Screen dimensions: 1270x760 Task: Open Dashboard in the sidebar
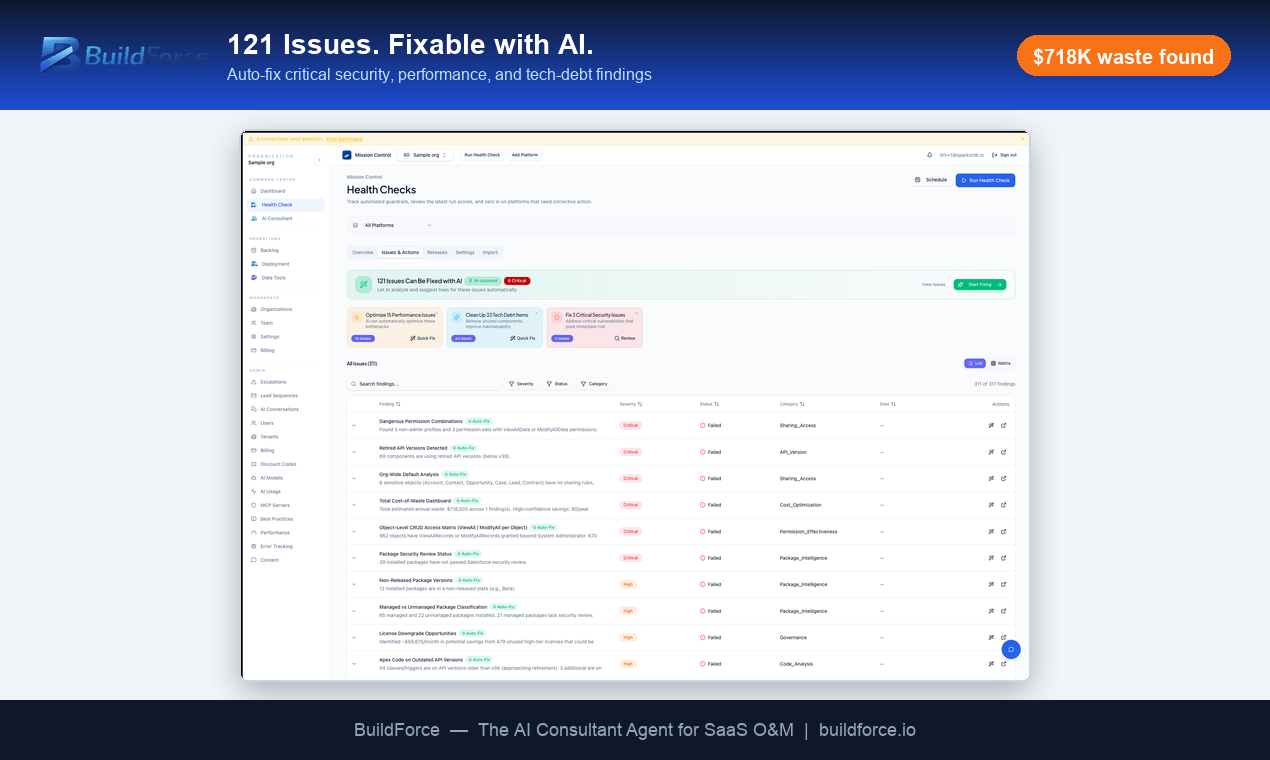pyautogui.click(x=272, y=191)
